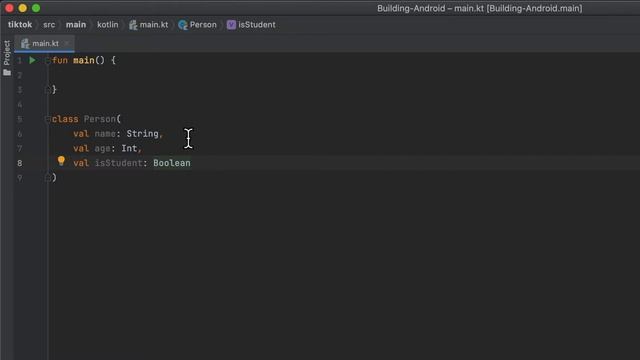Select the main.kt editor tab
The width and height of the screenshot is (640, 360).
(45, 43)
